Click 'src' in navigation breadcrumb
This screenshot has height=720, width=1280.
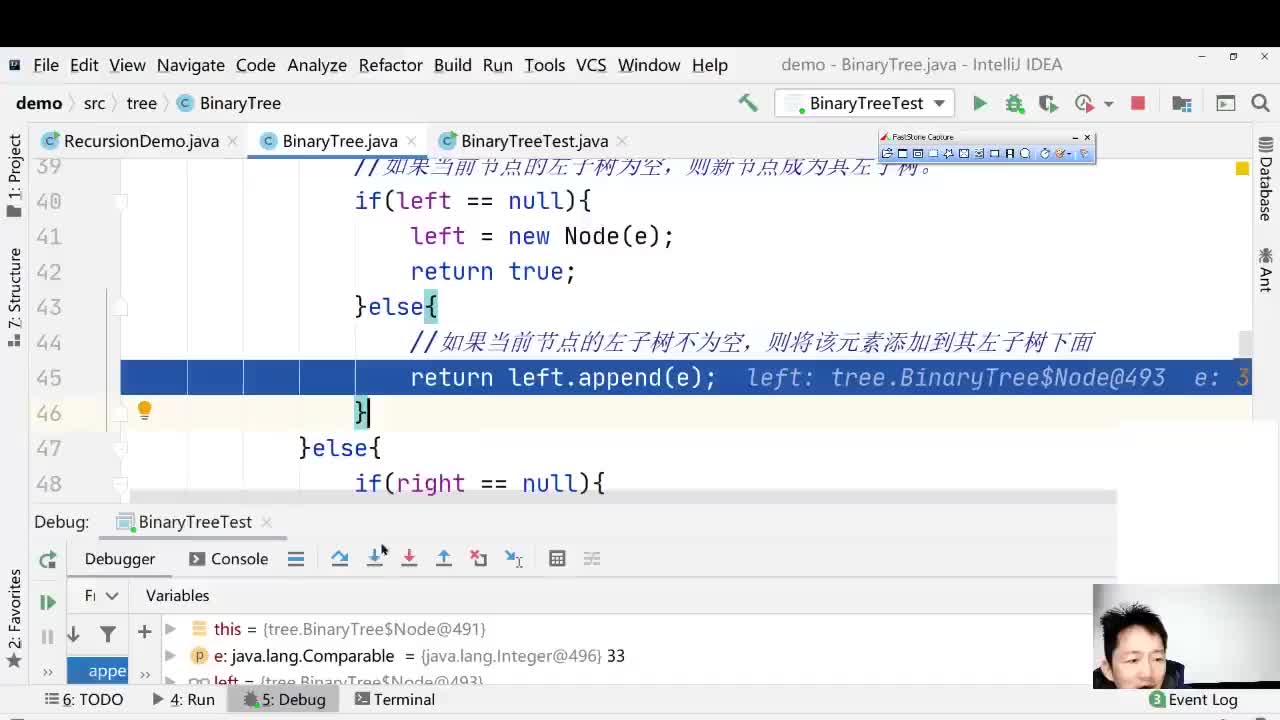click(94, 103)
